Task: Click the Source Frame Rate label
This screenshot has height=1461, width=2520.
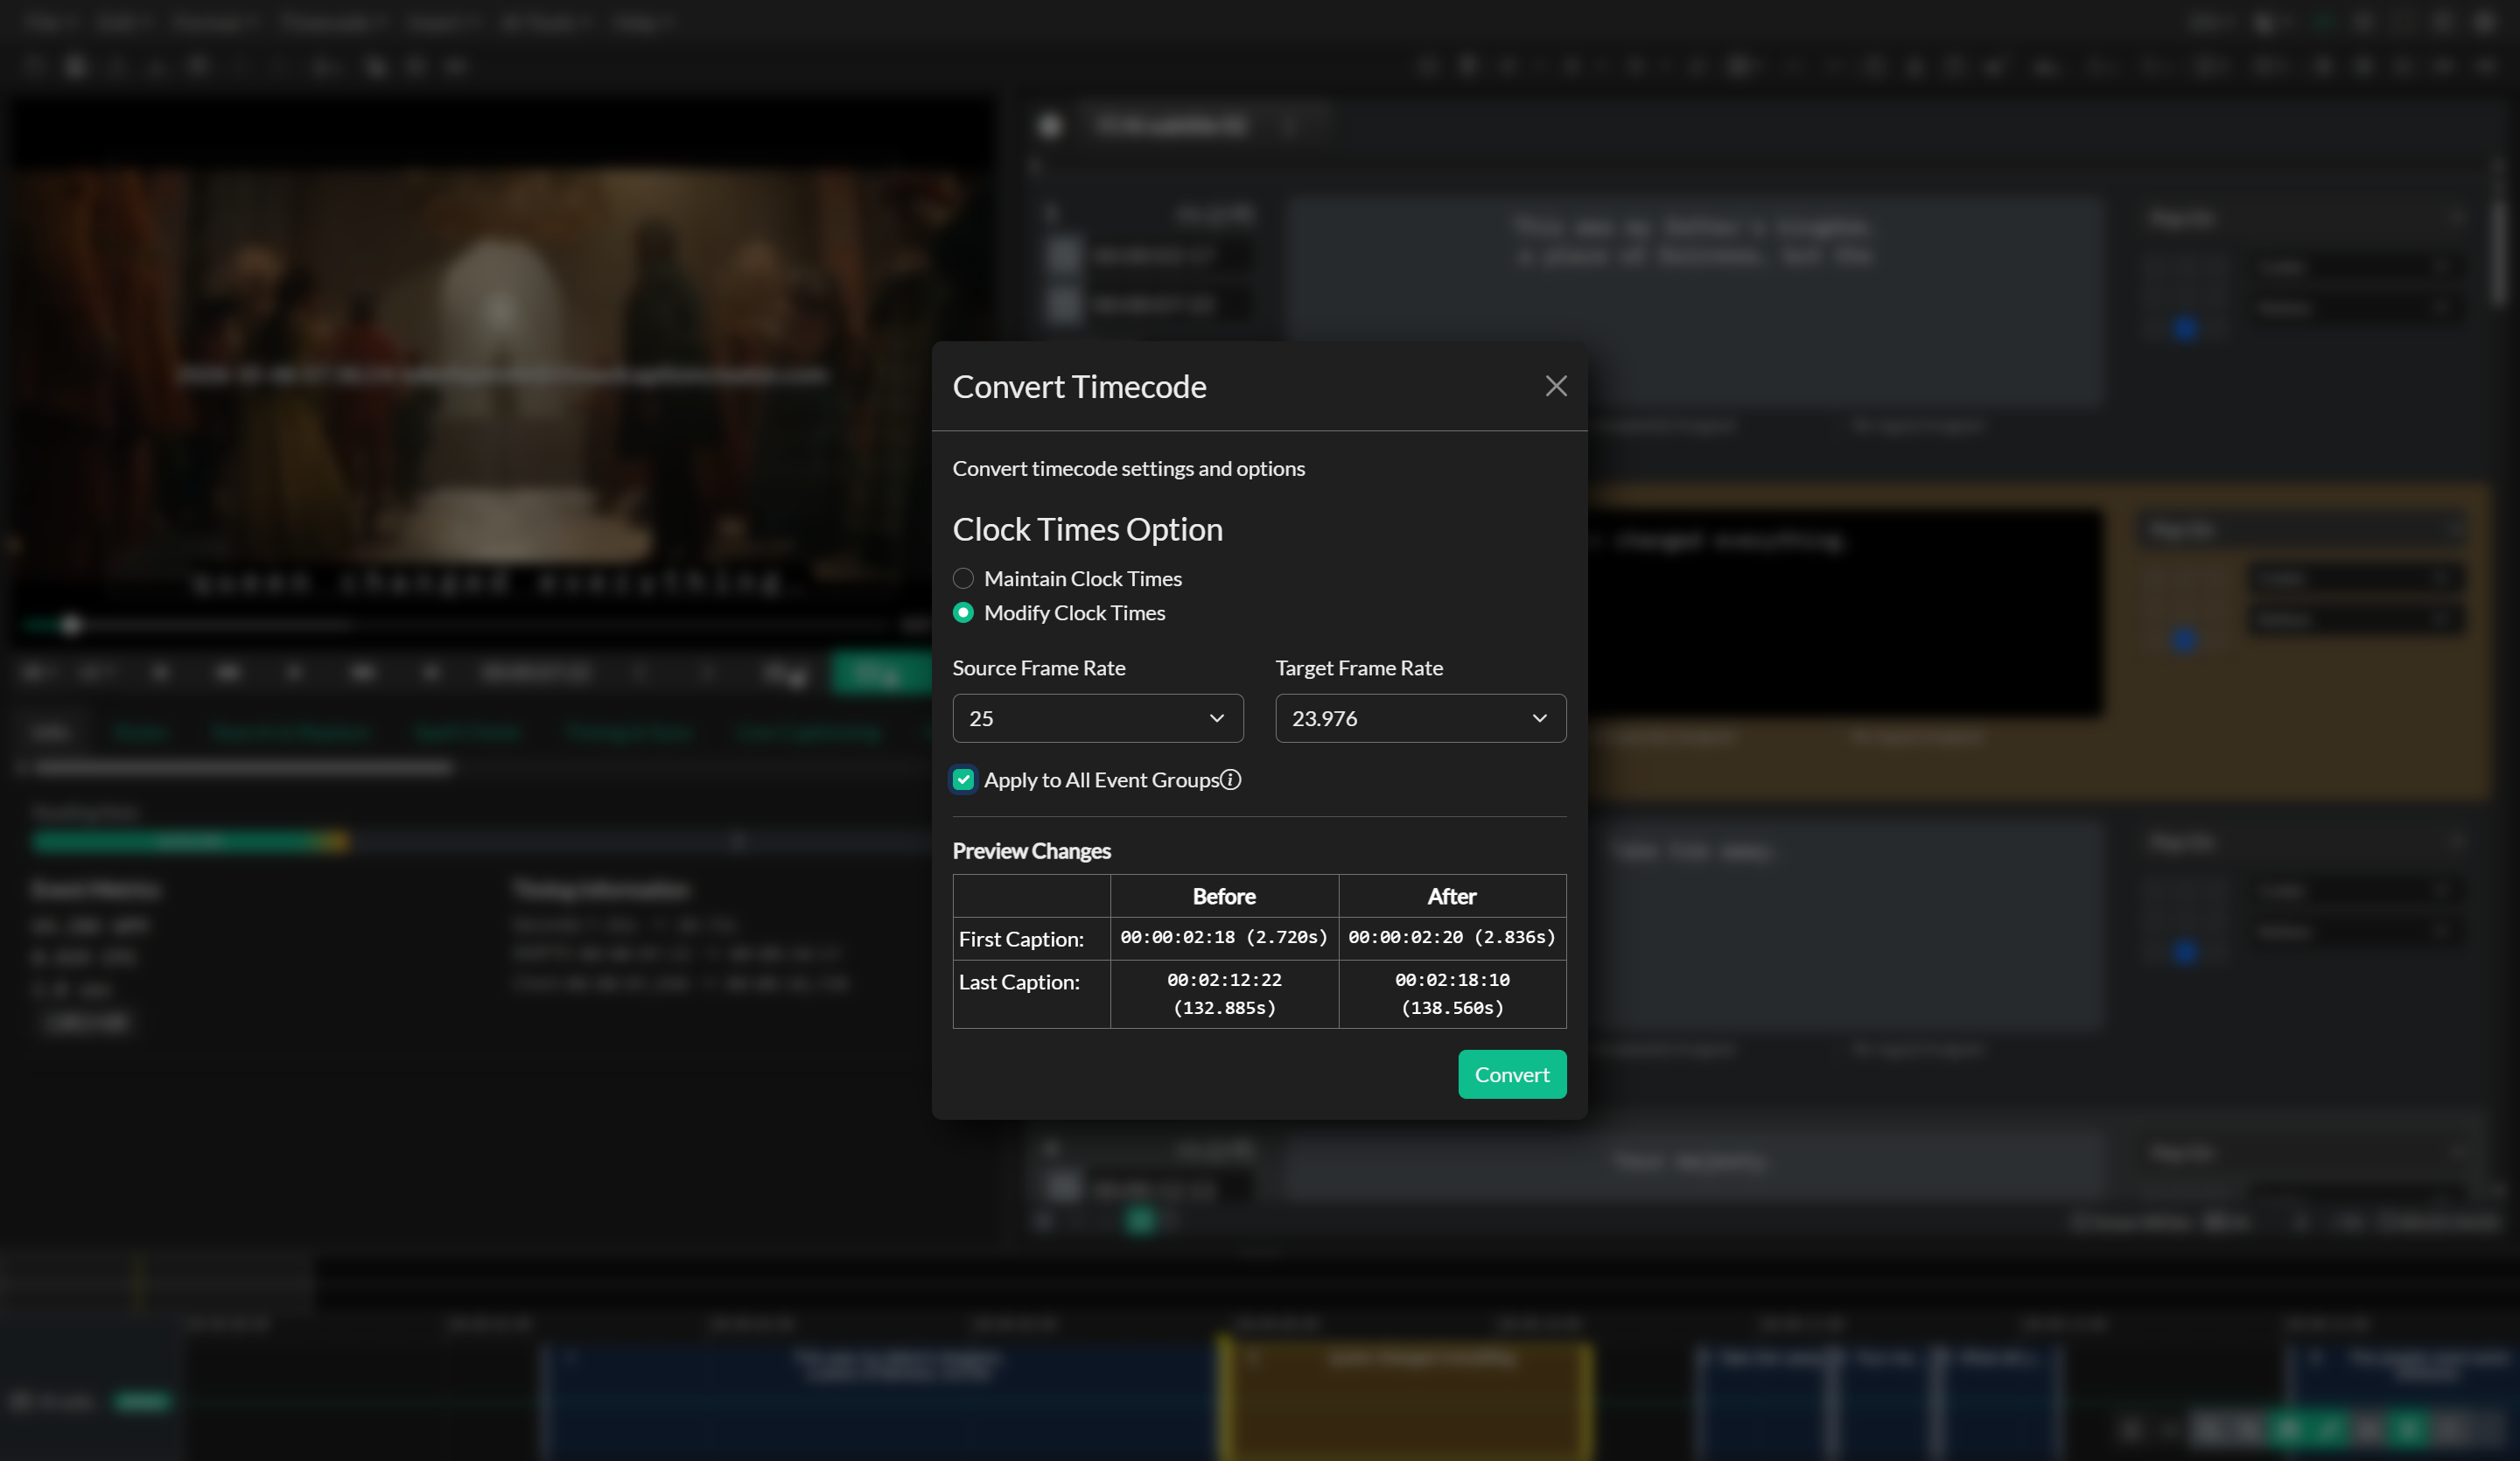Action: pos(1039,668)
